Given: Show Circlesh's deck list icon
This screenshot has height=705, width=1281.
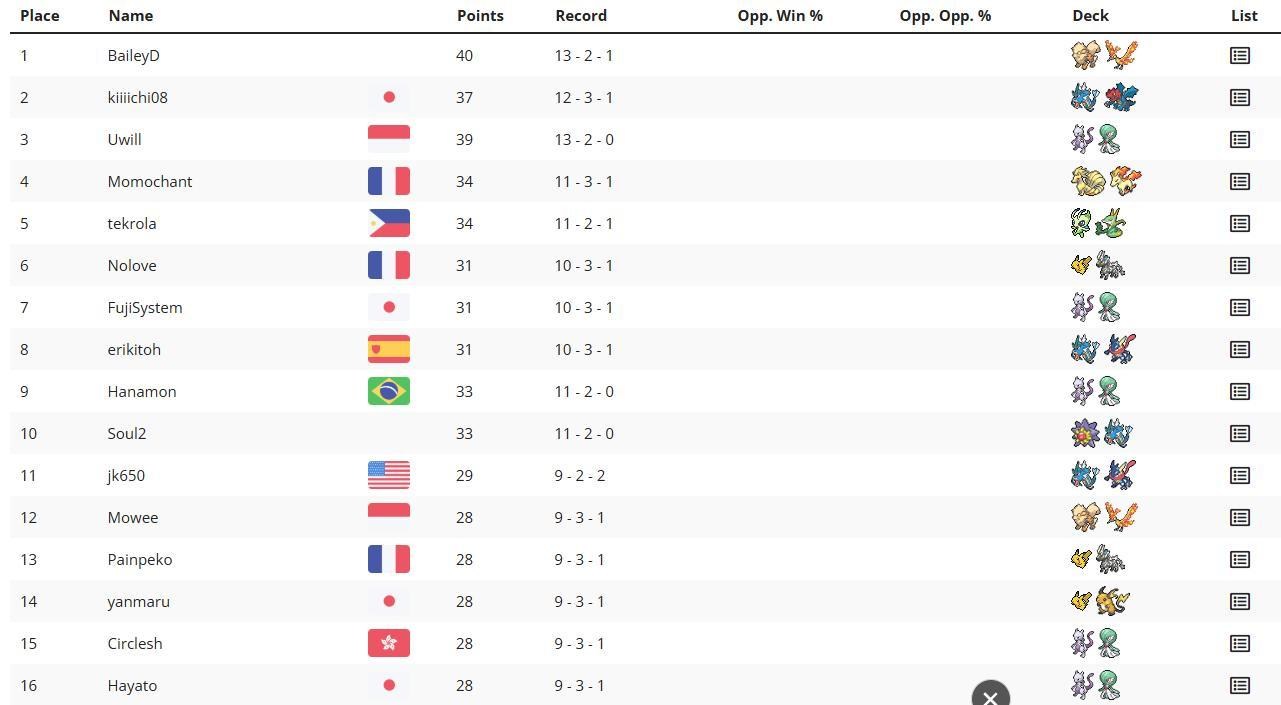Looking at the screenshot, I should pos(1240,644).
